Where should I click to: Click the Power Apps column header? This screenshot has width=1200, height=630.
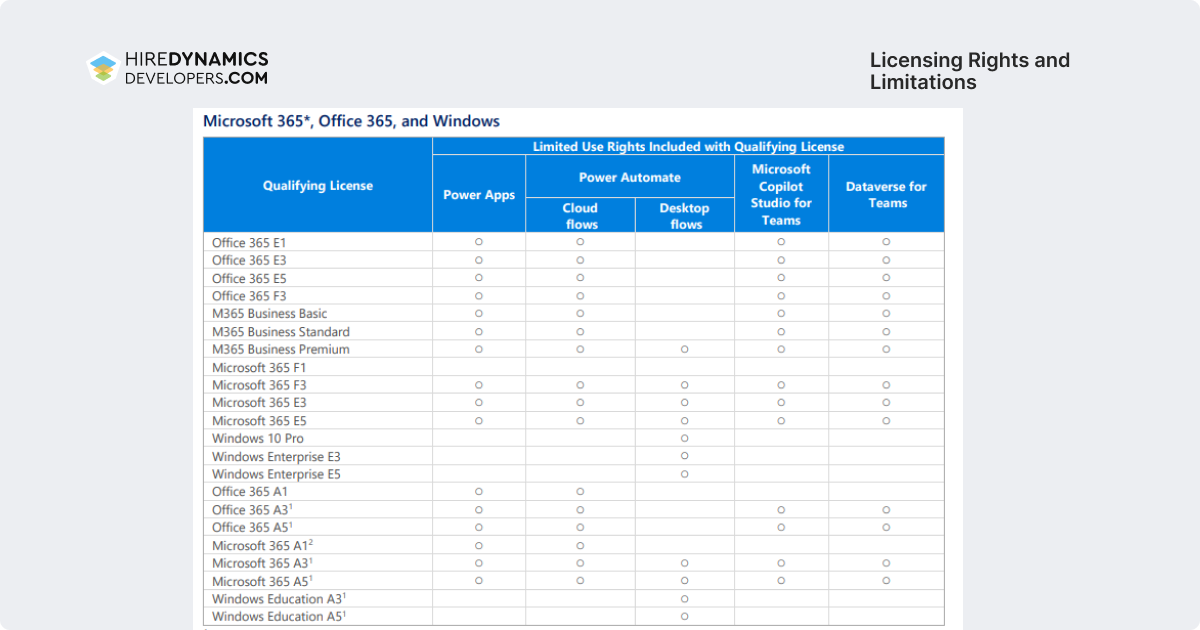(x=479, y=194)
